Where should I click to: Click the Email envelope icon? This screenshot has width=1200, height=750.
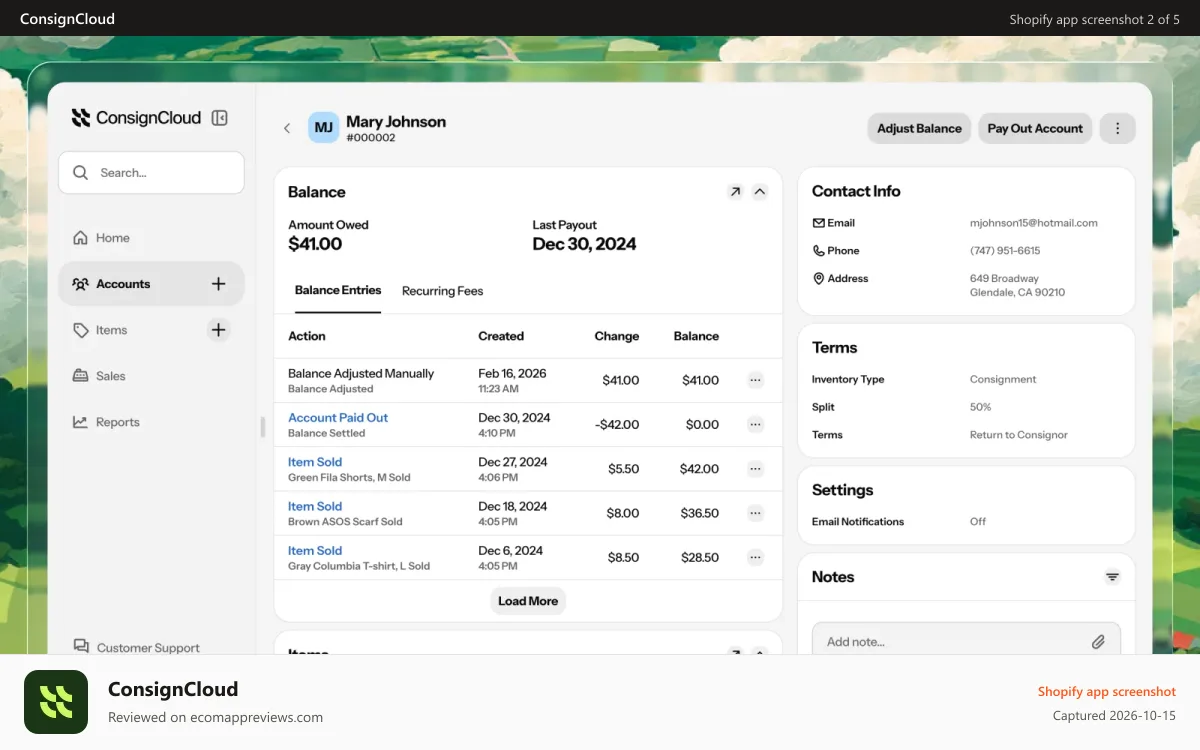click(819, 223)
